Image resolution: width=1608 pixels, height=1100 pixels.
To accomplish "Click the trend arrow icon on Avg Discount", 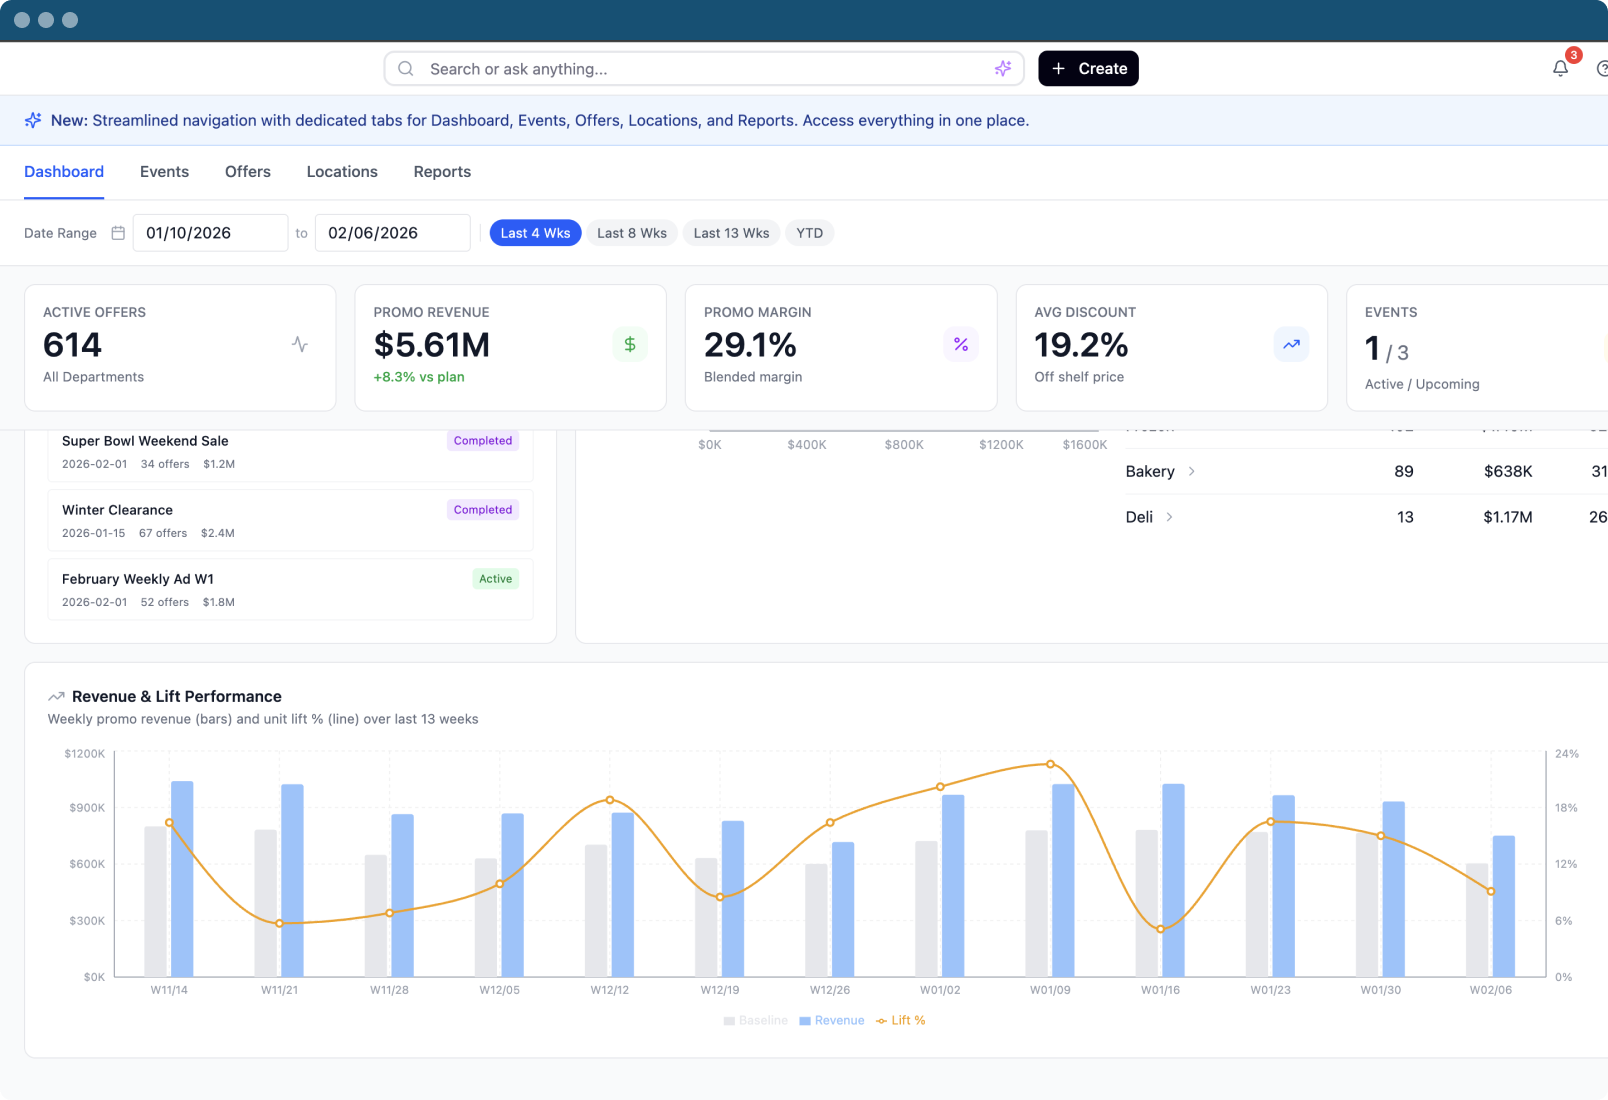I will coord(1291,344).
